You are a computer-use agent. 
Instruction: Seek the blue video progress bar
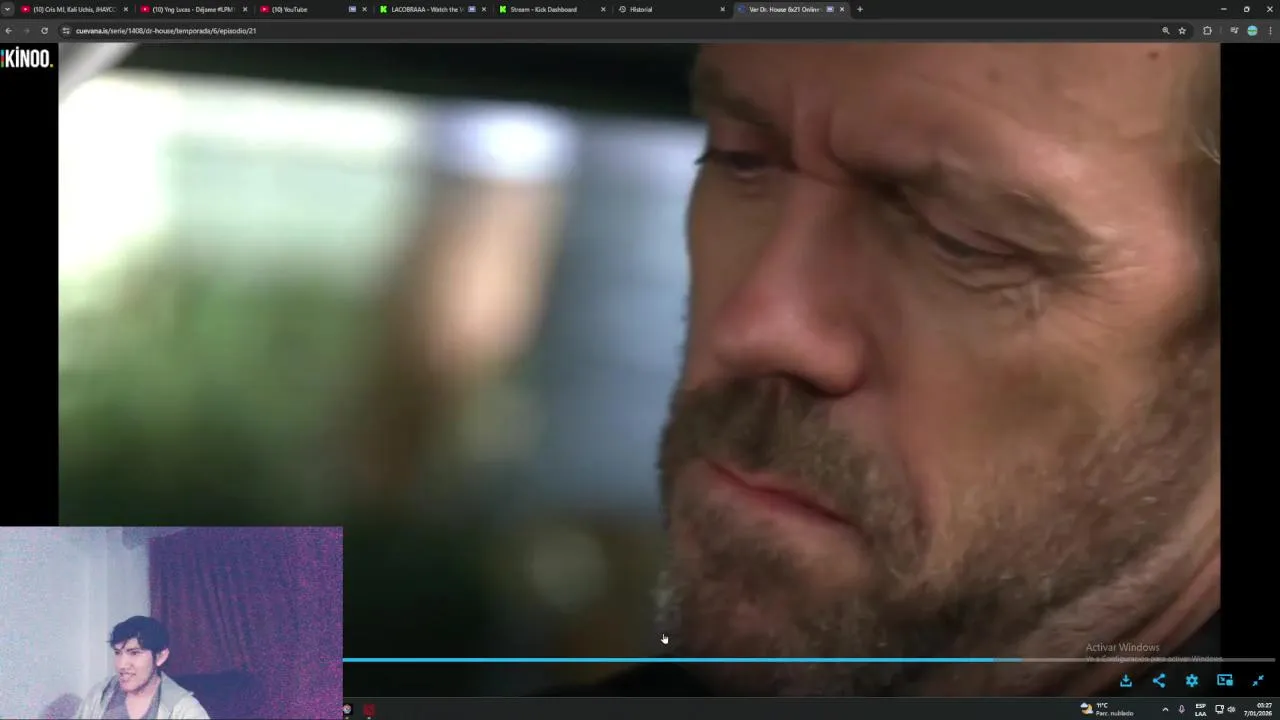810,660
